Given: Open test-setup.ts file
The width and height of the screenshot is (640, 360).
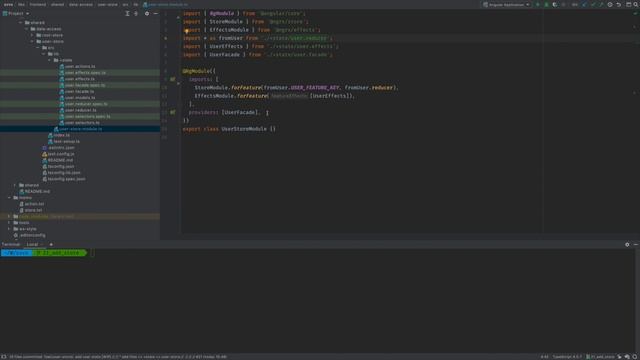Looking at the screenshot, I should (x=64, y=141).
